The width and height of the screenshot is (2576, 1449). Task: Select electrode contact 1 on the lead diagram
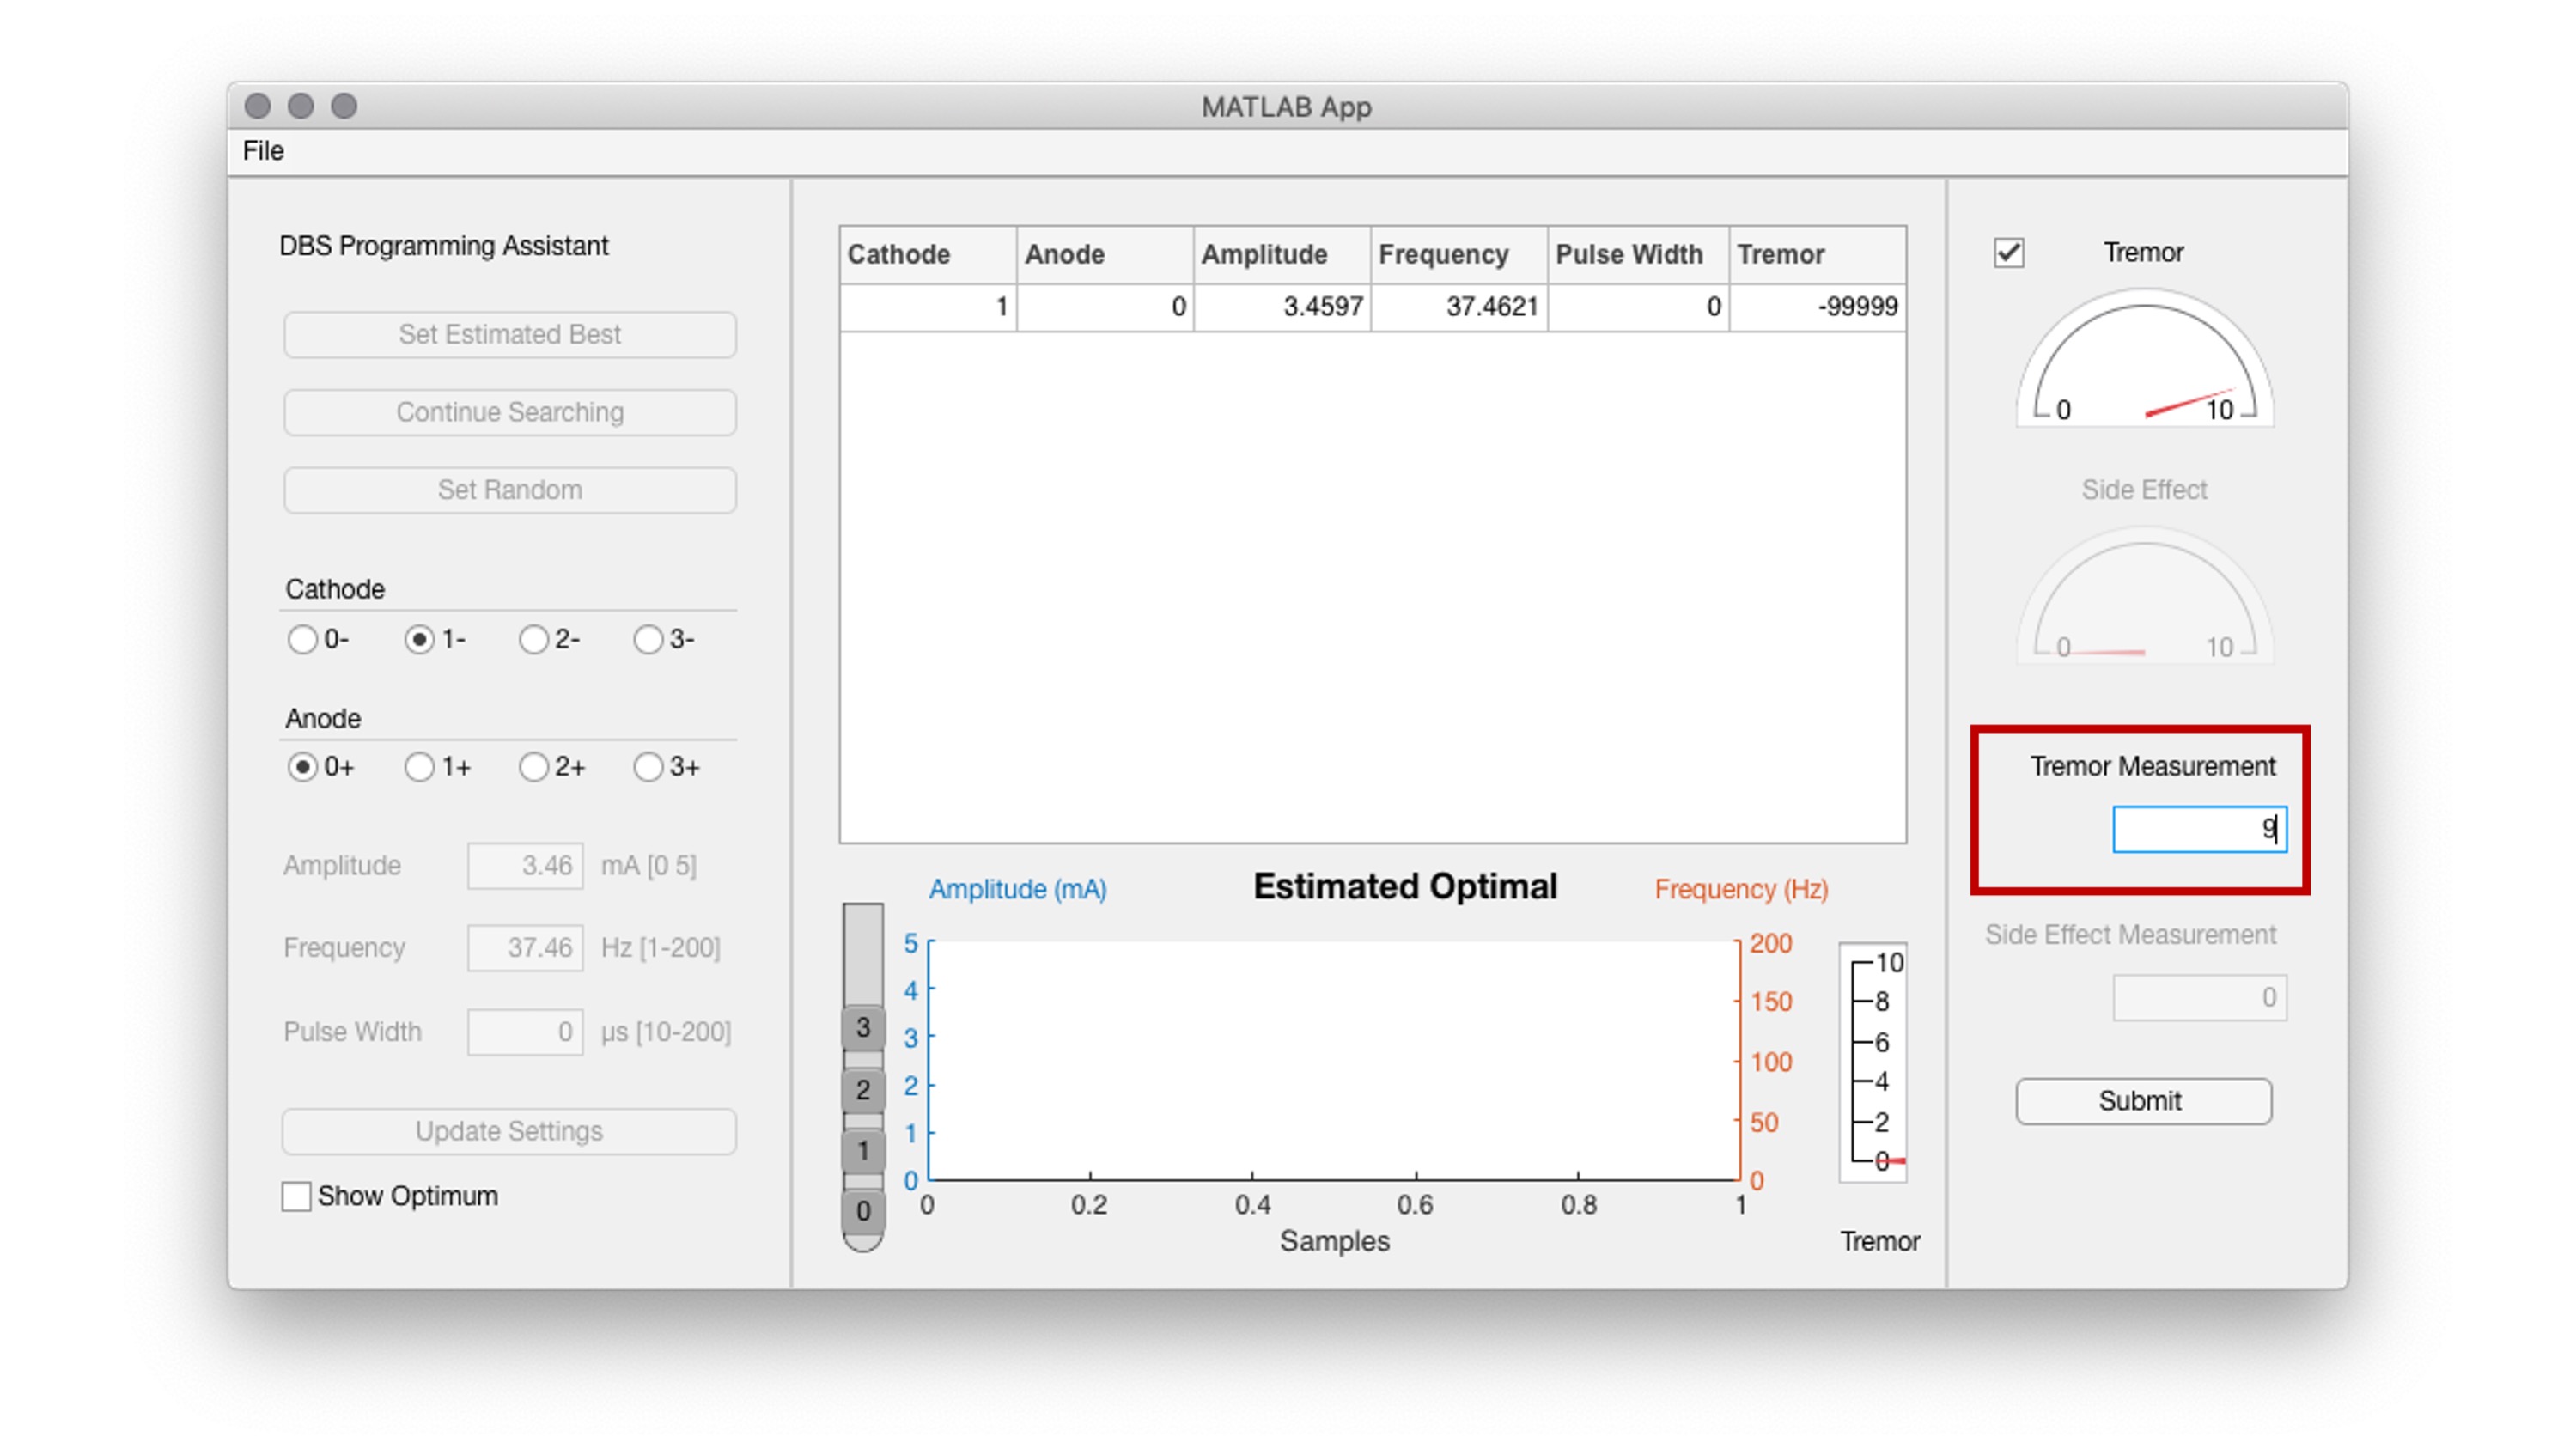pos(862,1151)
